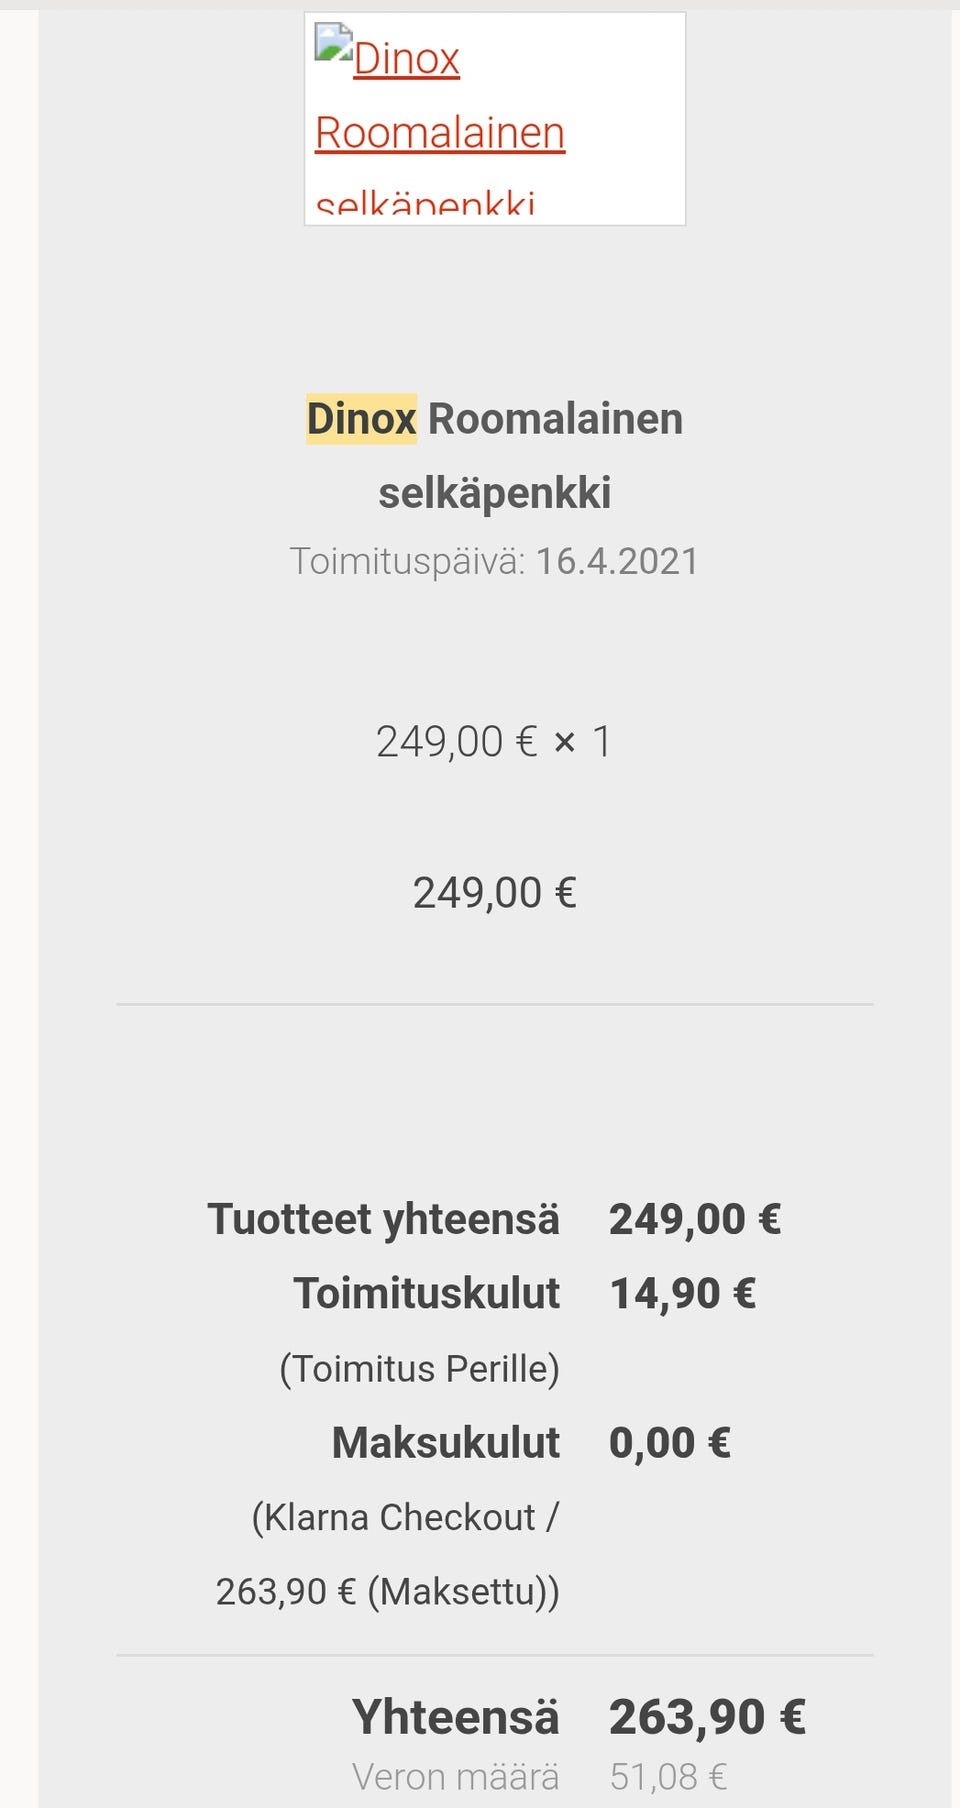Viewport: 960px width, 1808px height.
Task: Select the bold Yhteensä total label
Action: 455,1718
